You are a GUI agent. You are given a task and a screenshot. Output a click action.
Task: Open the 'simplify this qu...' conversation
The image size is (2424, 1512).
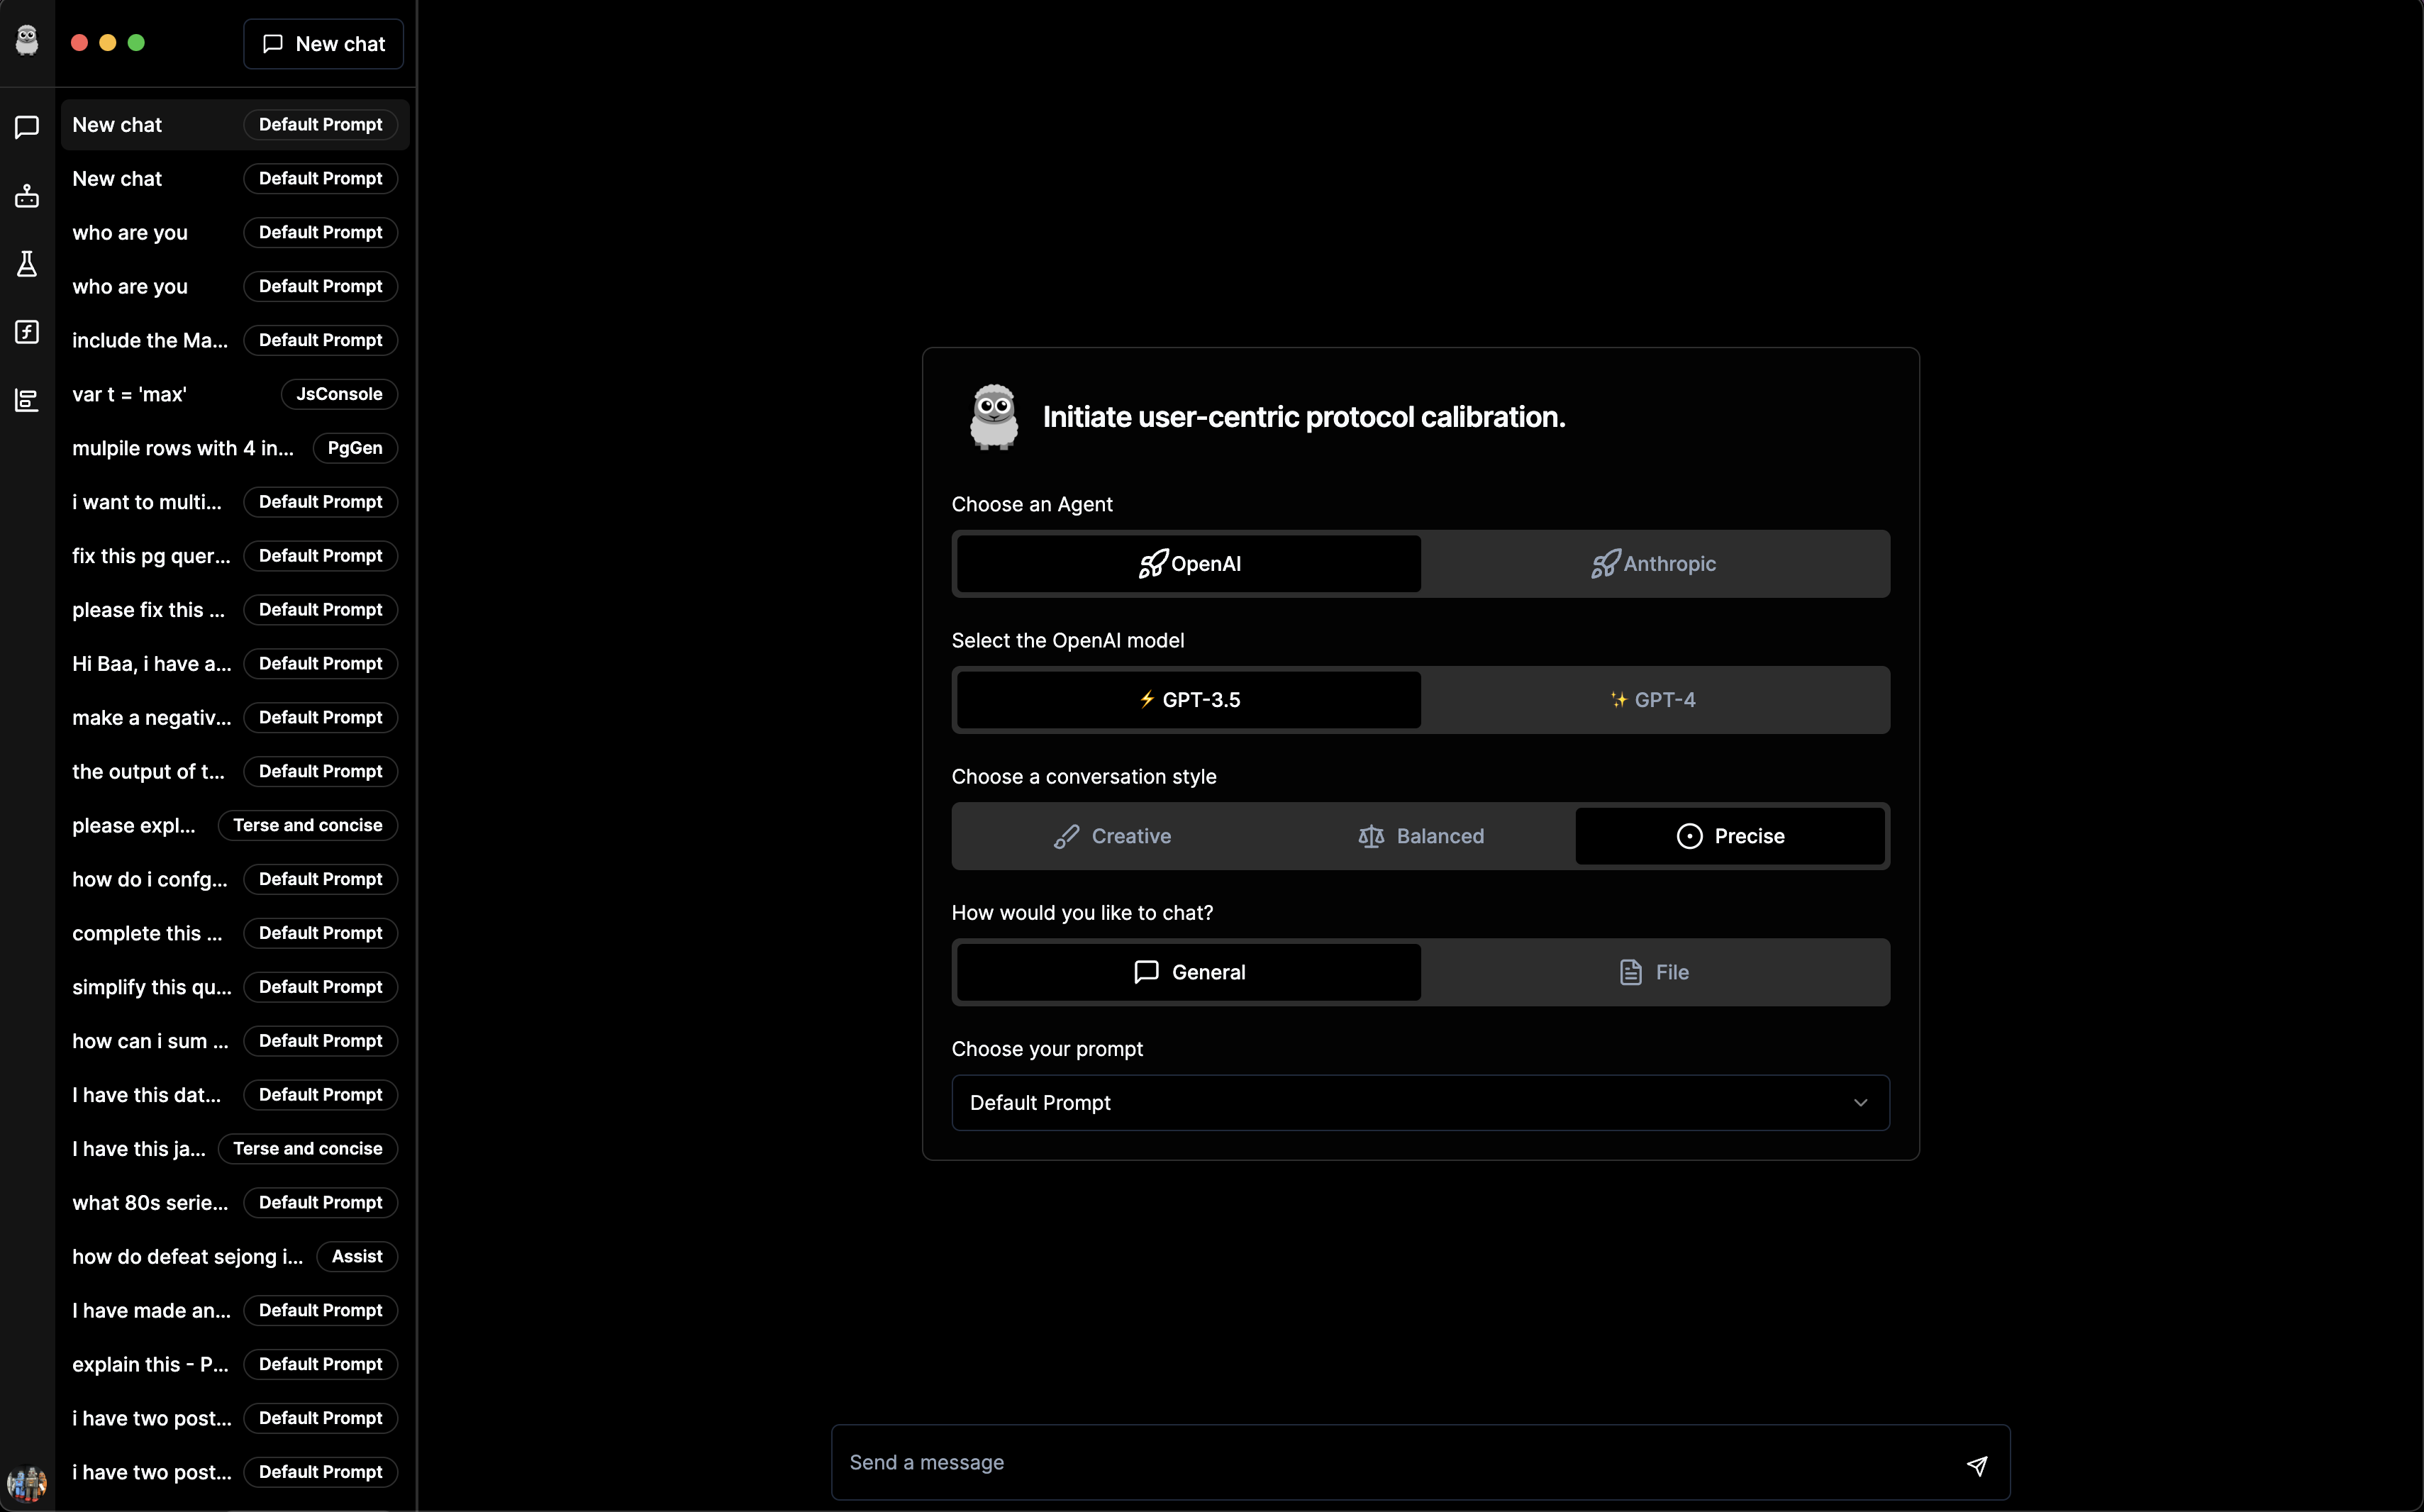click(235, 988)
